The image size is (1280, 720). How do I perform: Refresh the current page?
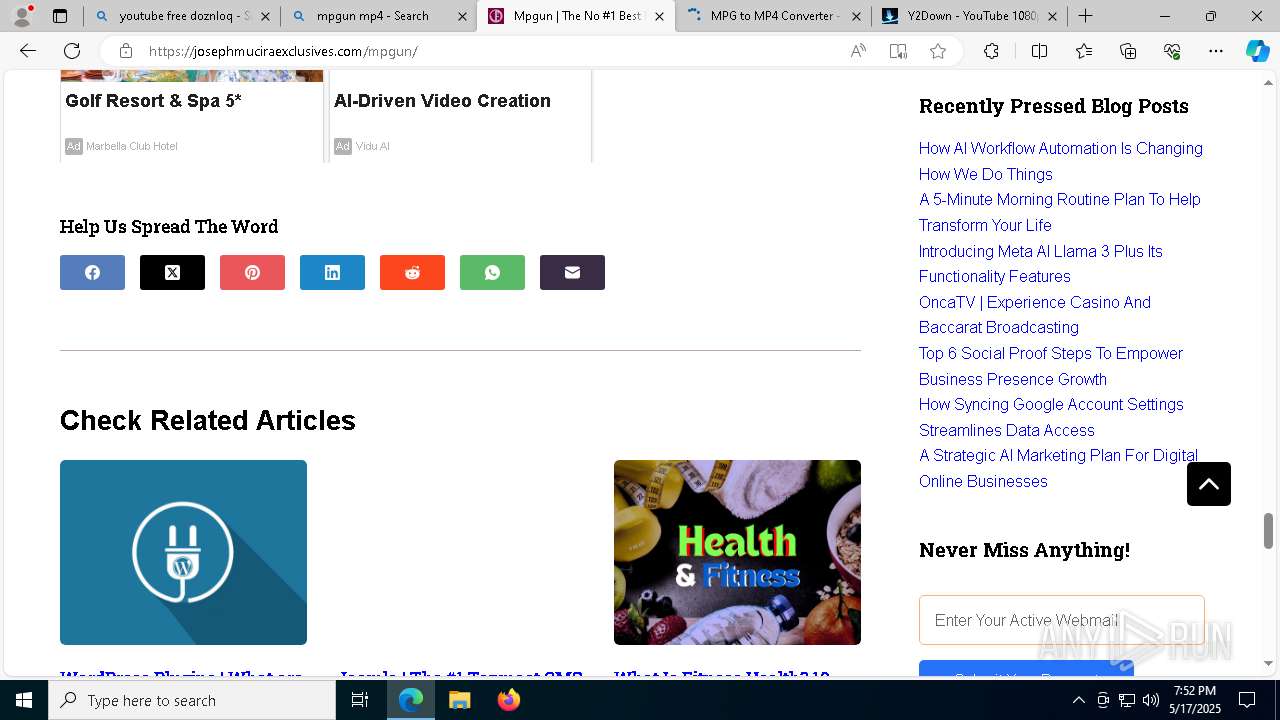[x=72, y=51]
